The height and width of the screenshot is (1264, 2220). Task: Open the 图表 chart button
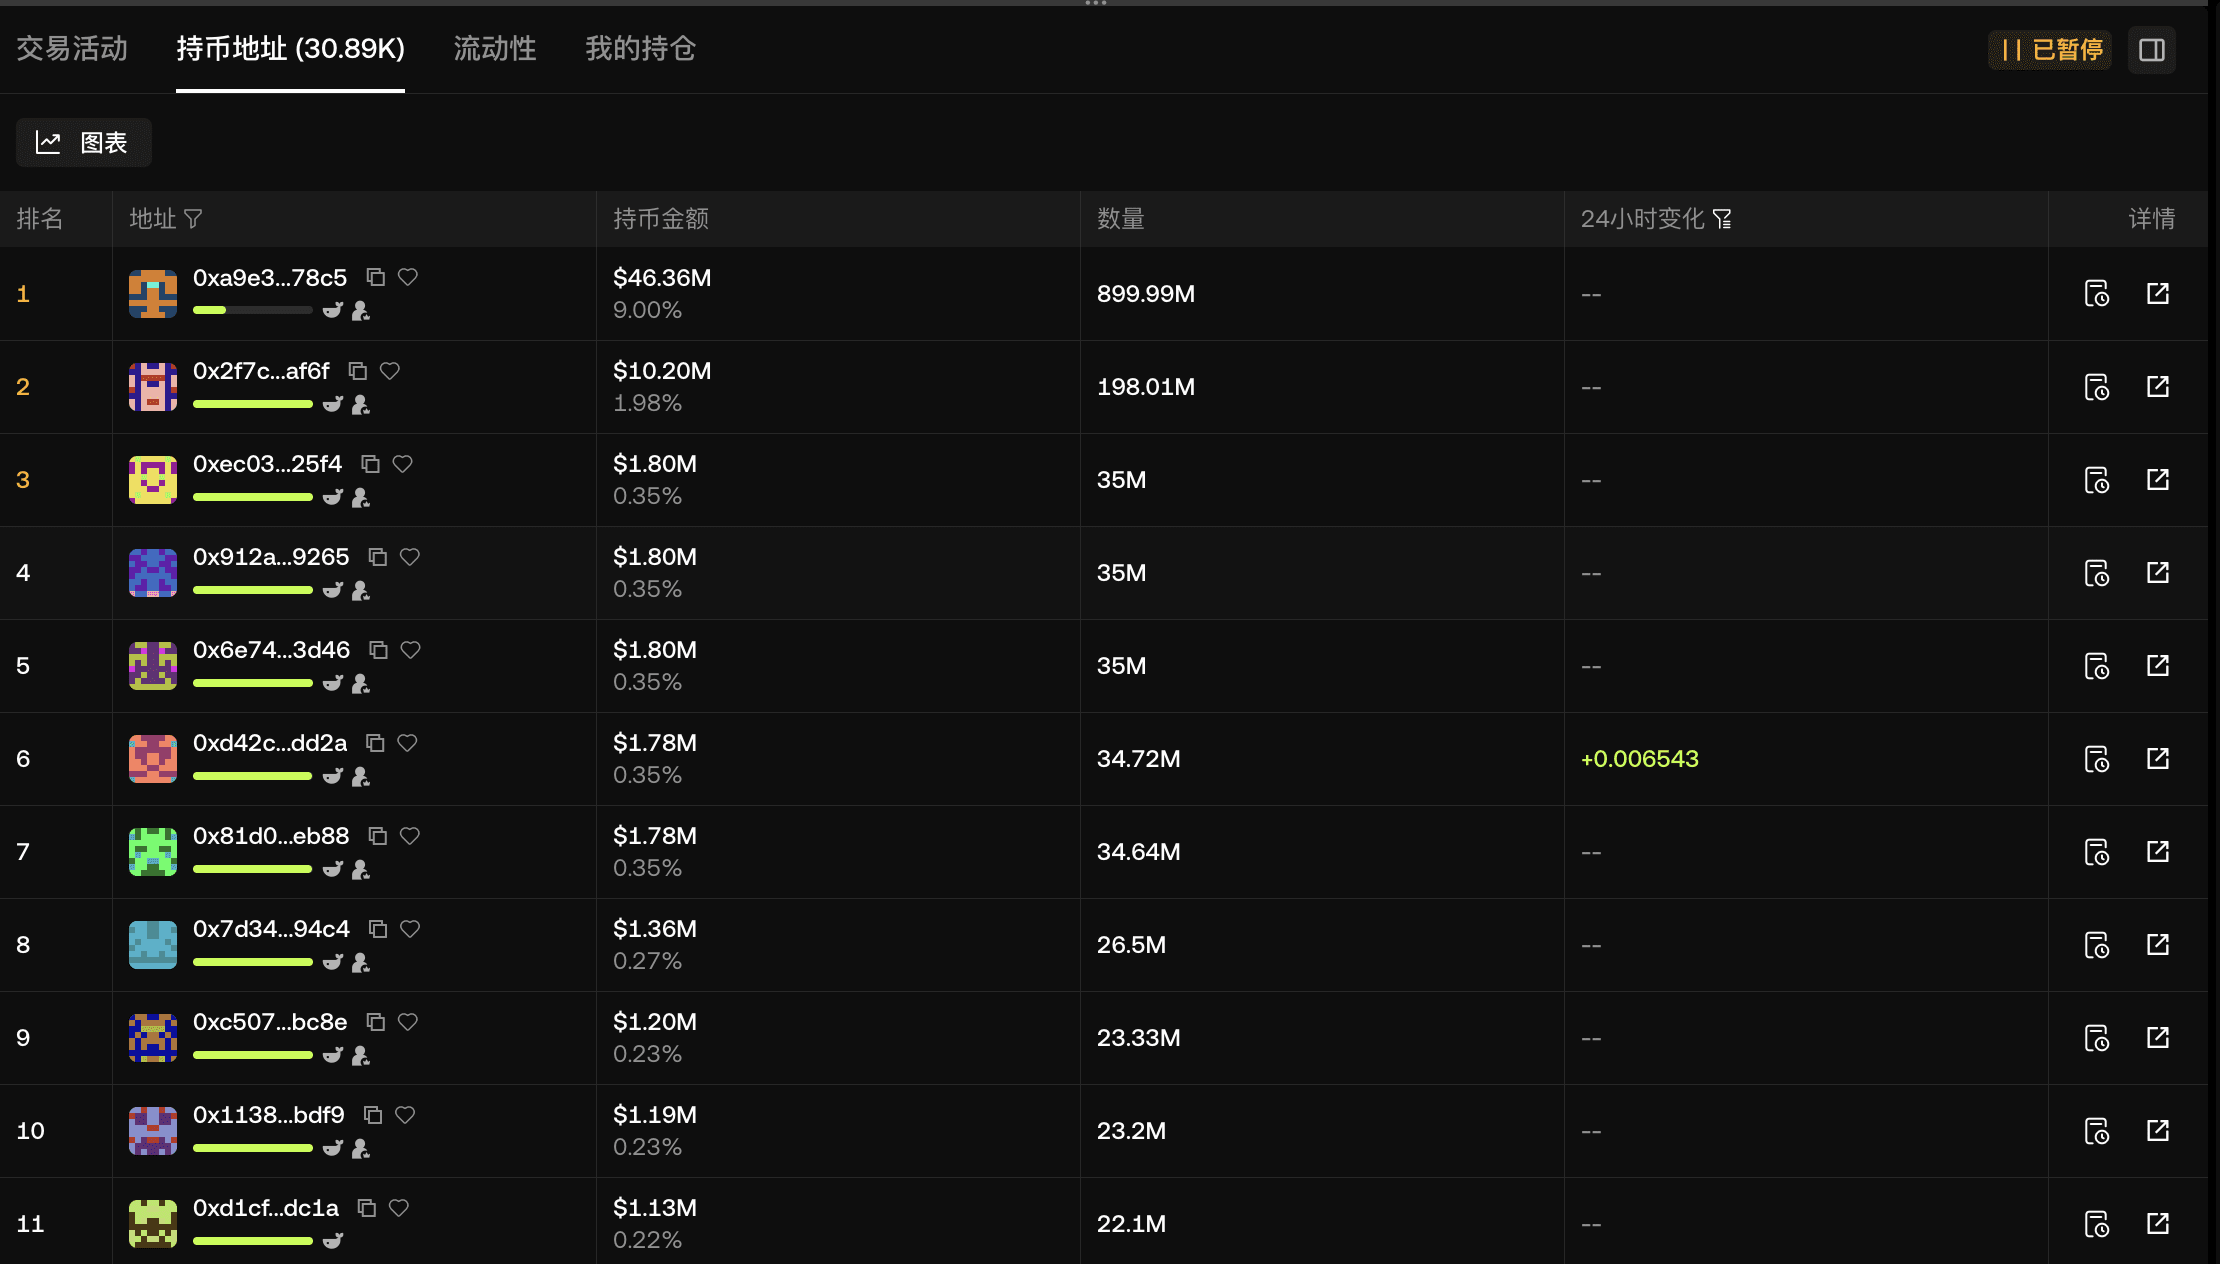[84, 142]
